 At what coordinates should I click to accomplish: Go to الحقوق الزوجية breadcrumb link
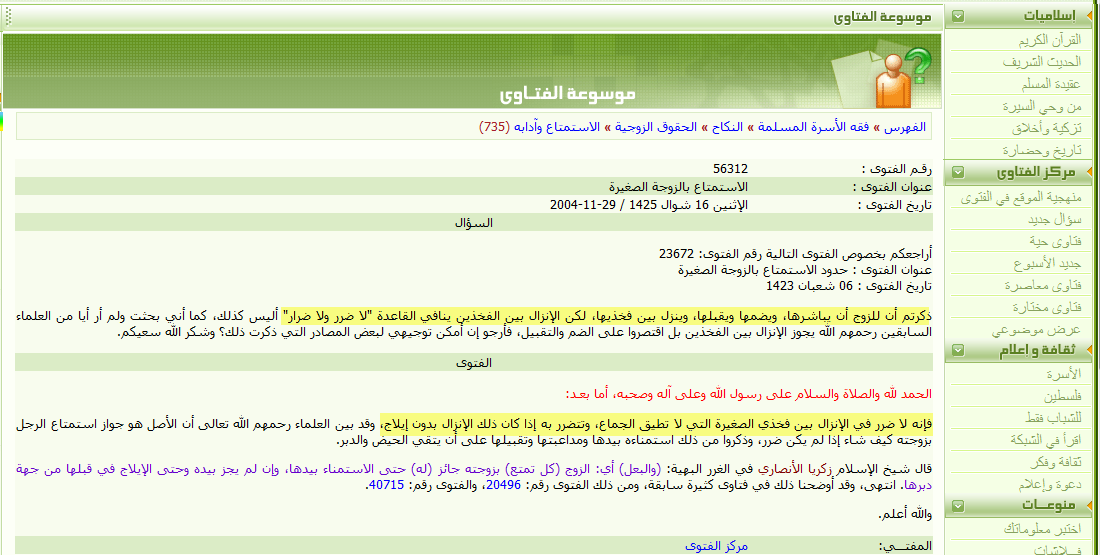click(656, 127)
